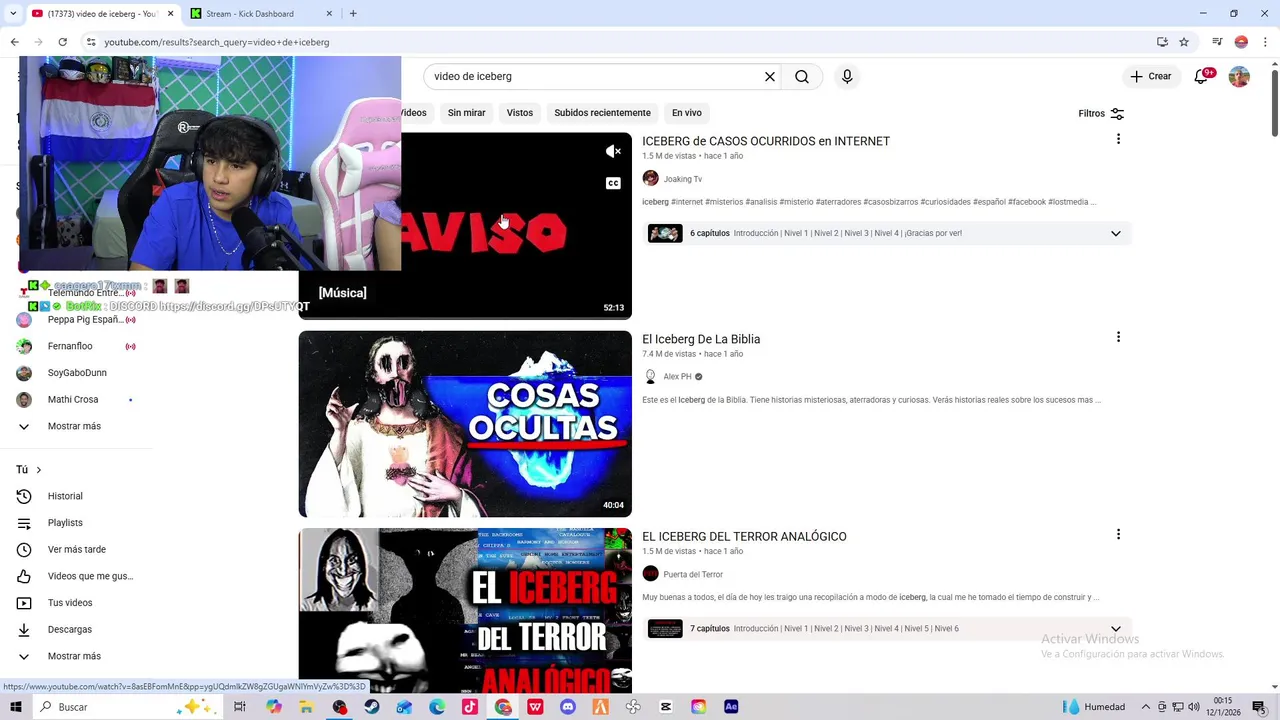This screenshot has height=720, width=1280.
Task: Start voice search with the microphone icon
Action: (x=847, y=77)
